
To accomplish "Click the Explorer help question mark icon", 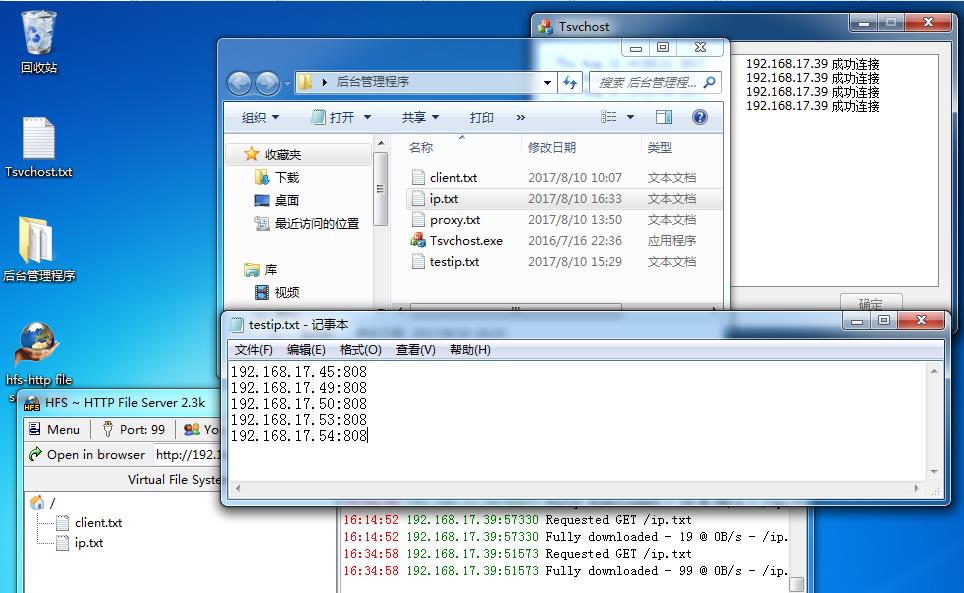I will (x=700, y=117).
